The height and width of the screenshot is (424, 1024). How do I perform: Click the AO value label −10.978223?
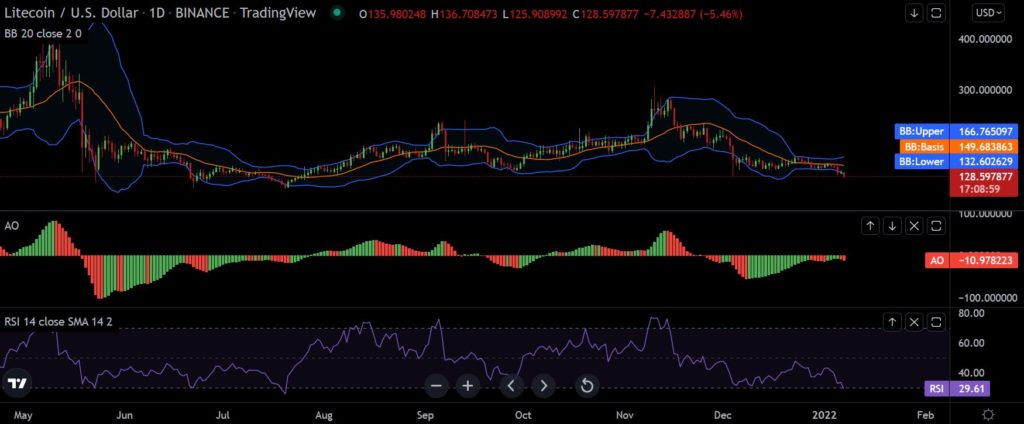click(970, 260)
